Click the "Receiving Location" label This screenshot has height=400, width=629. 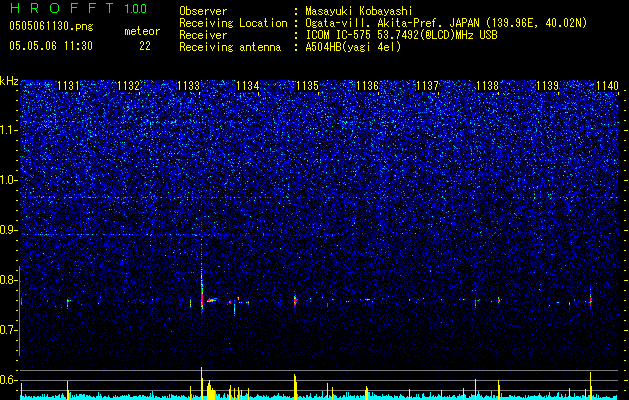(233, 24)
